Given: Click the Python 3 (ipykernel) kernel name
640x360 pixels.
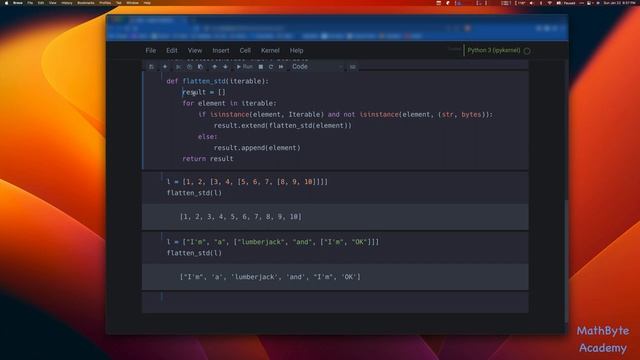Looking at the screenshot, I should pos(494,51).
